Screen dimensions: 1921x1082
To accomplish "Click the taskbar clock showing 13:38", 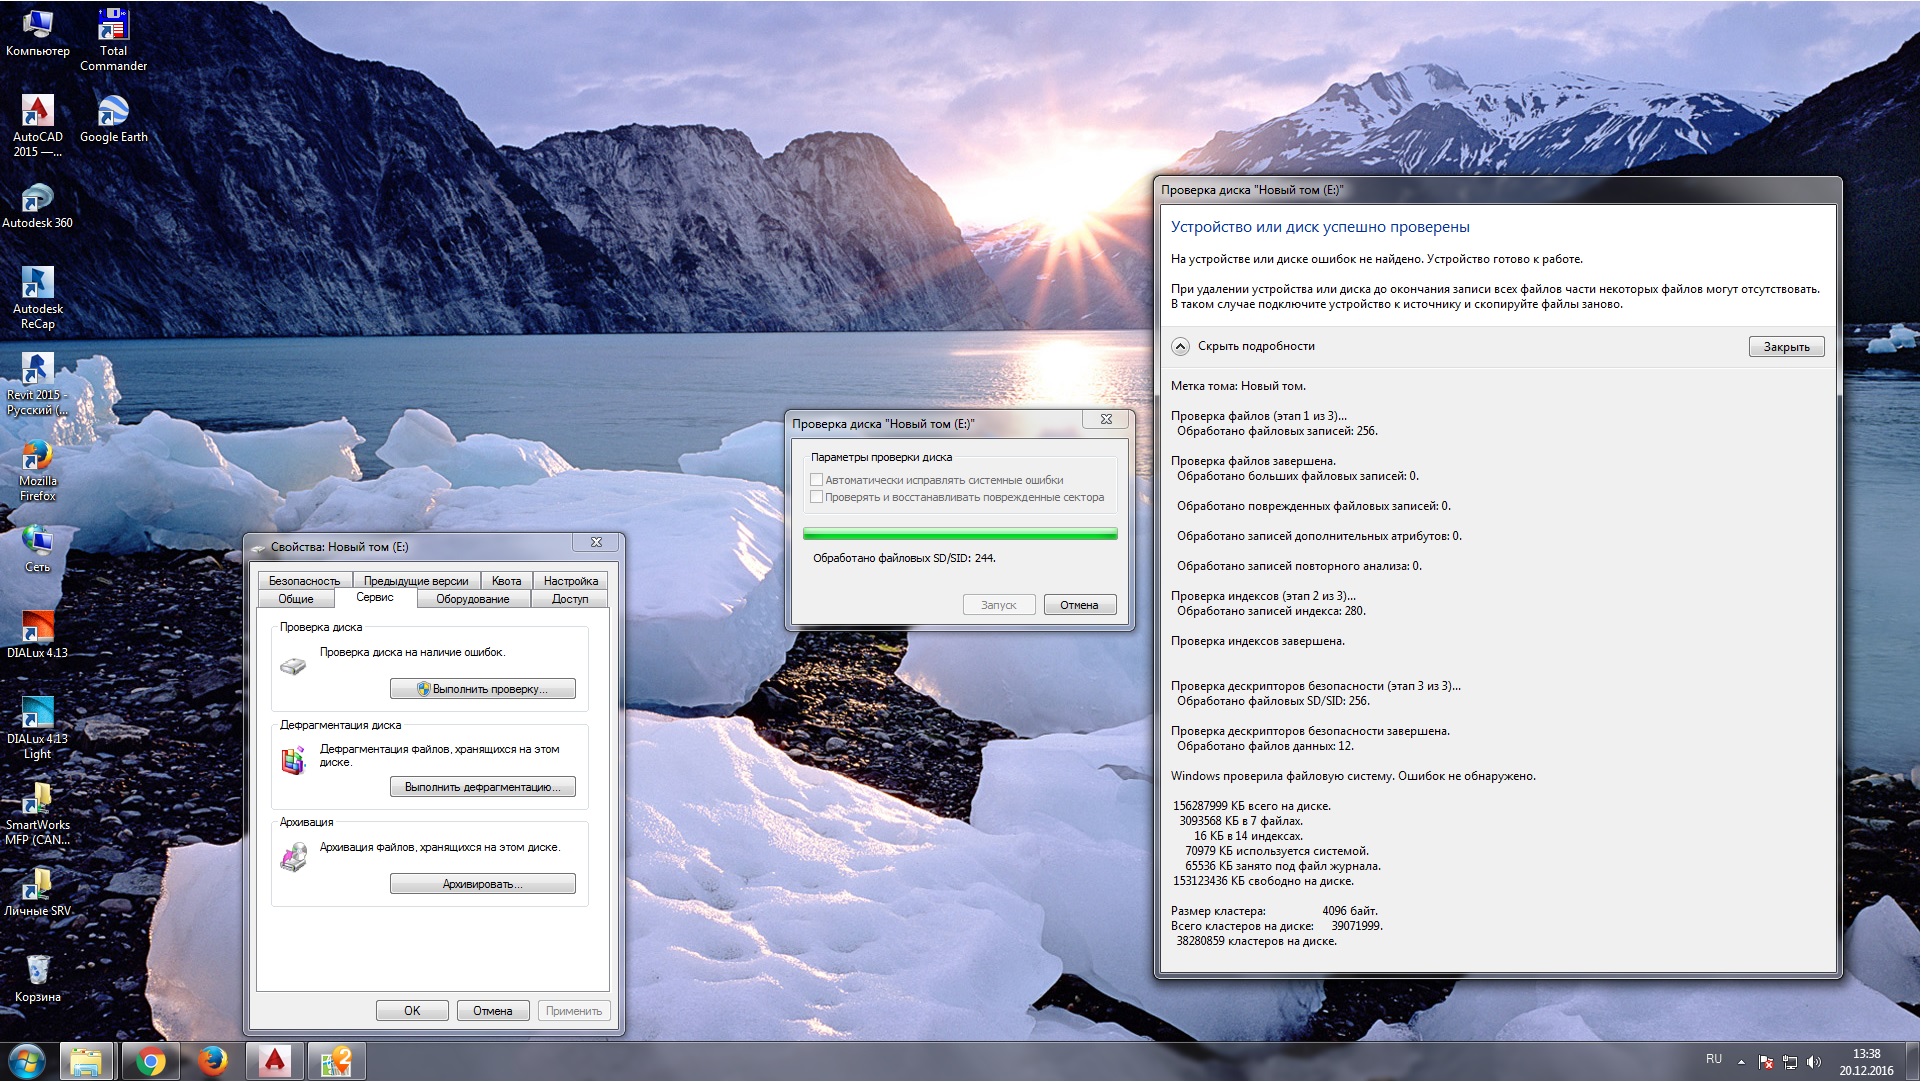I will [1865, 1062].
